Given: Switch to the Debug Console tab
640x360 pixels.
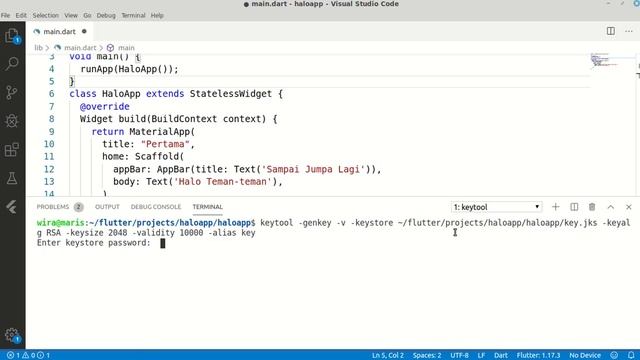Looking at the screenshot, I should click(x=156, y=207).
